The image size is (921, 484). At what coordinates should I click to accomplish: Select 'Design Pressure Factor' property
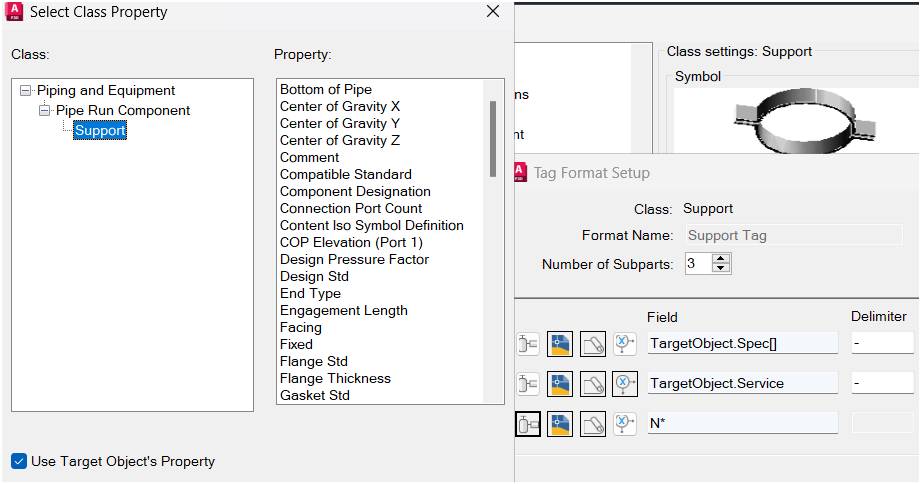tap(354, 260)
